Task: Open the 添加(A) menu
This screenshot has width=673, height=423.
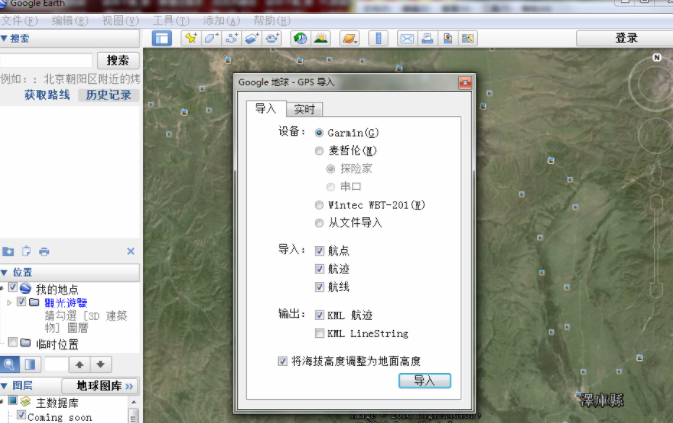Action: tap(221, 21)
